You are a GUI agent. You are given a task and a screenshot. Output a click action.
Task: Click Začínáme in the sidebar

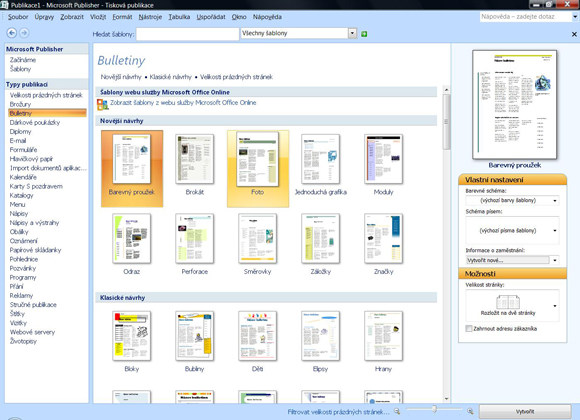[x=23, y=60]
